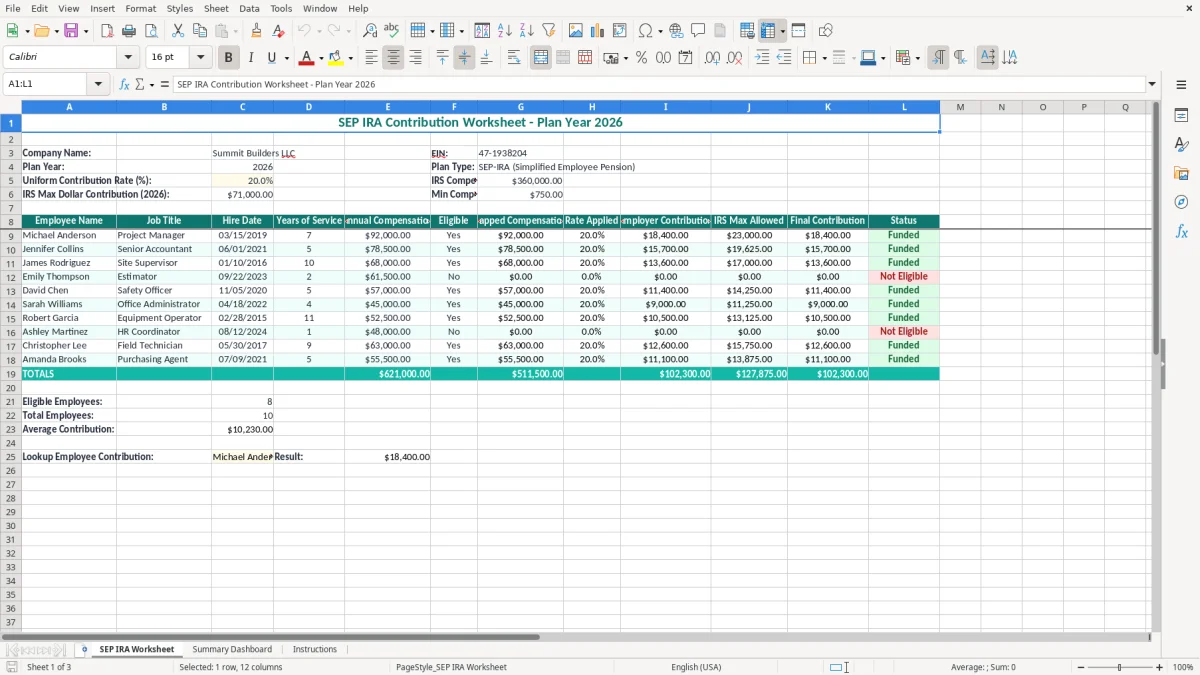Click Sort Ascending icon
The width and height of the screenshot is (1200, 675).
505,31
